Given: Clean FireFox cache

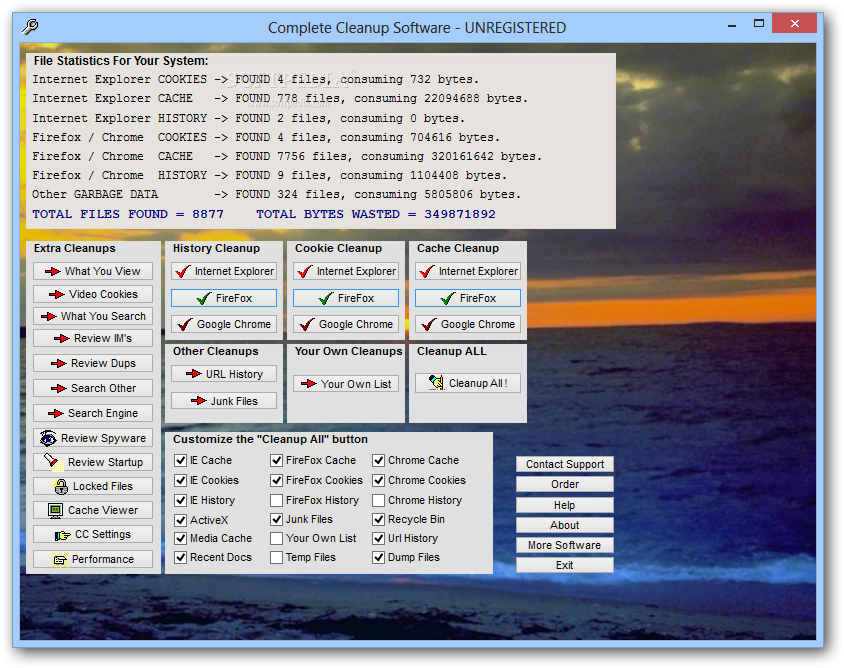Looking at the screenshot, I should point(468,298).
